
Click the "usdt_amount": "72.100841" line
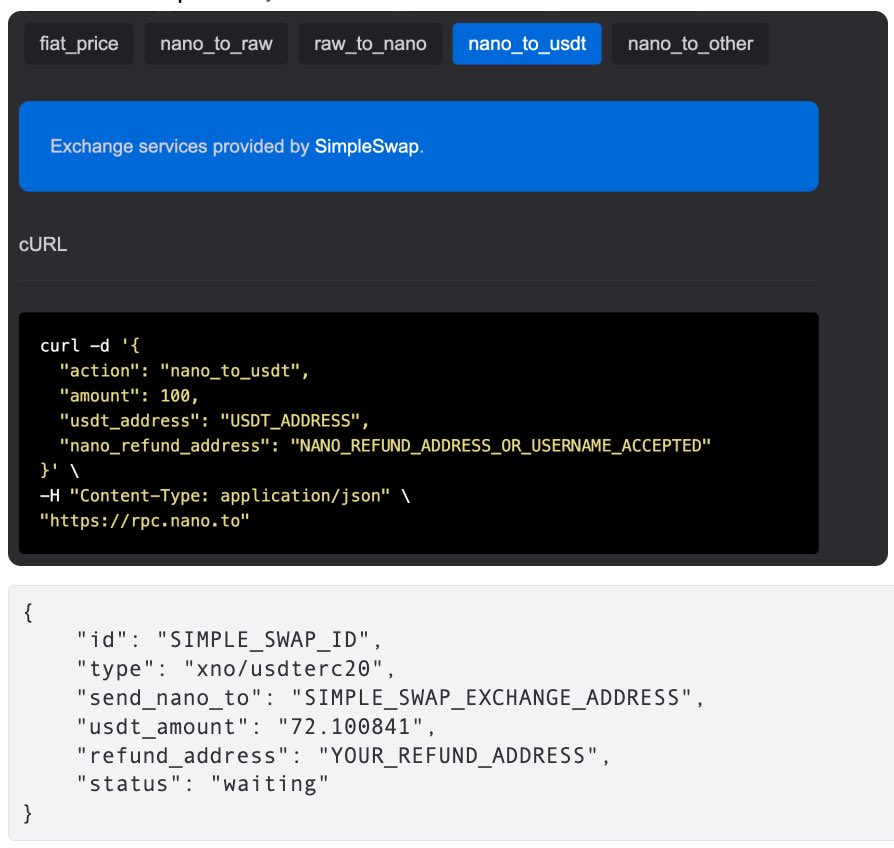tap(256, 727)
